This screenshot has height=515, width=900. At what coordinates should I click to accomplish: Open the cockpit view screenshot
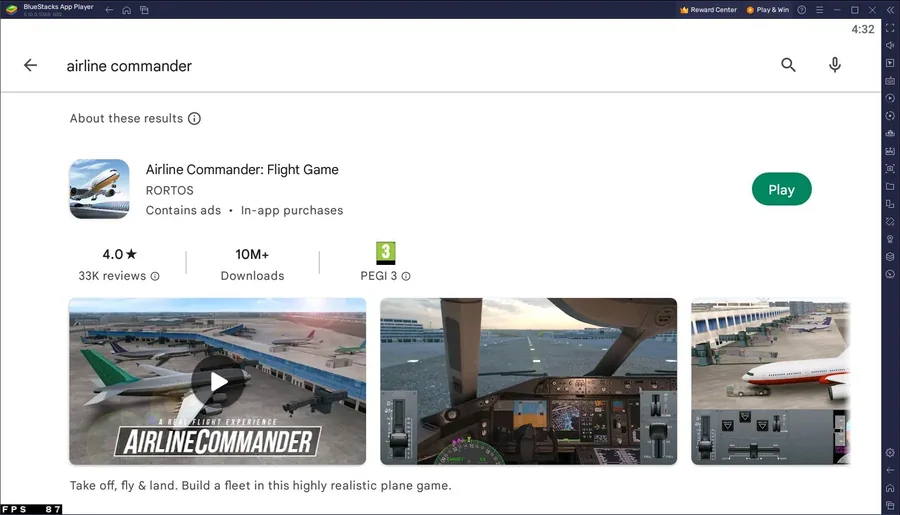tap(528, 381)
